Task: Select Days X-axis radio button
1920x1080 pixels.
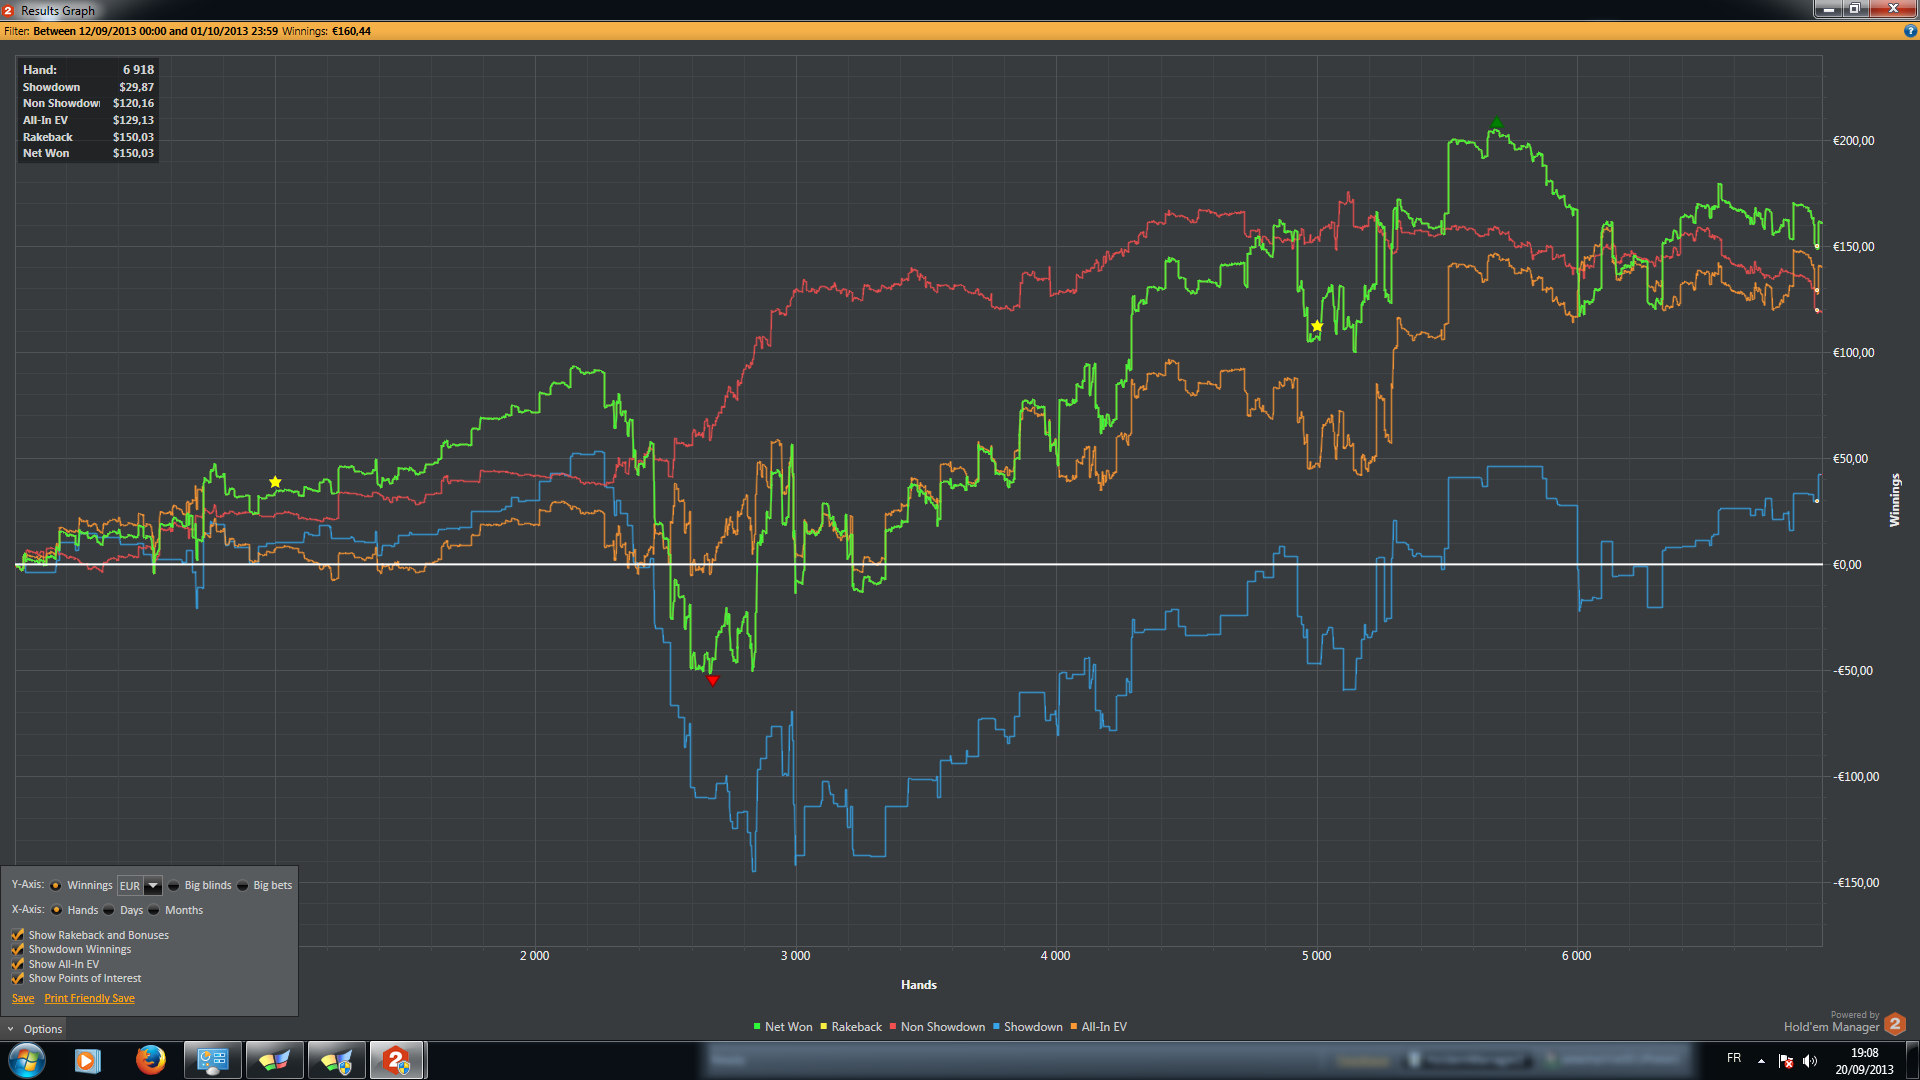Action: 109,910
